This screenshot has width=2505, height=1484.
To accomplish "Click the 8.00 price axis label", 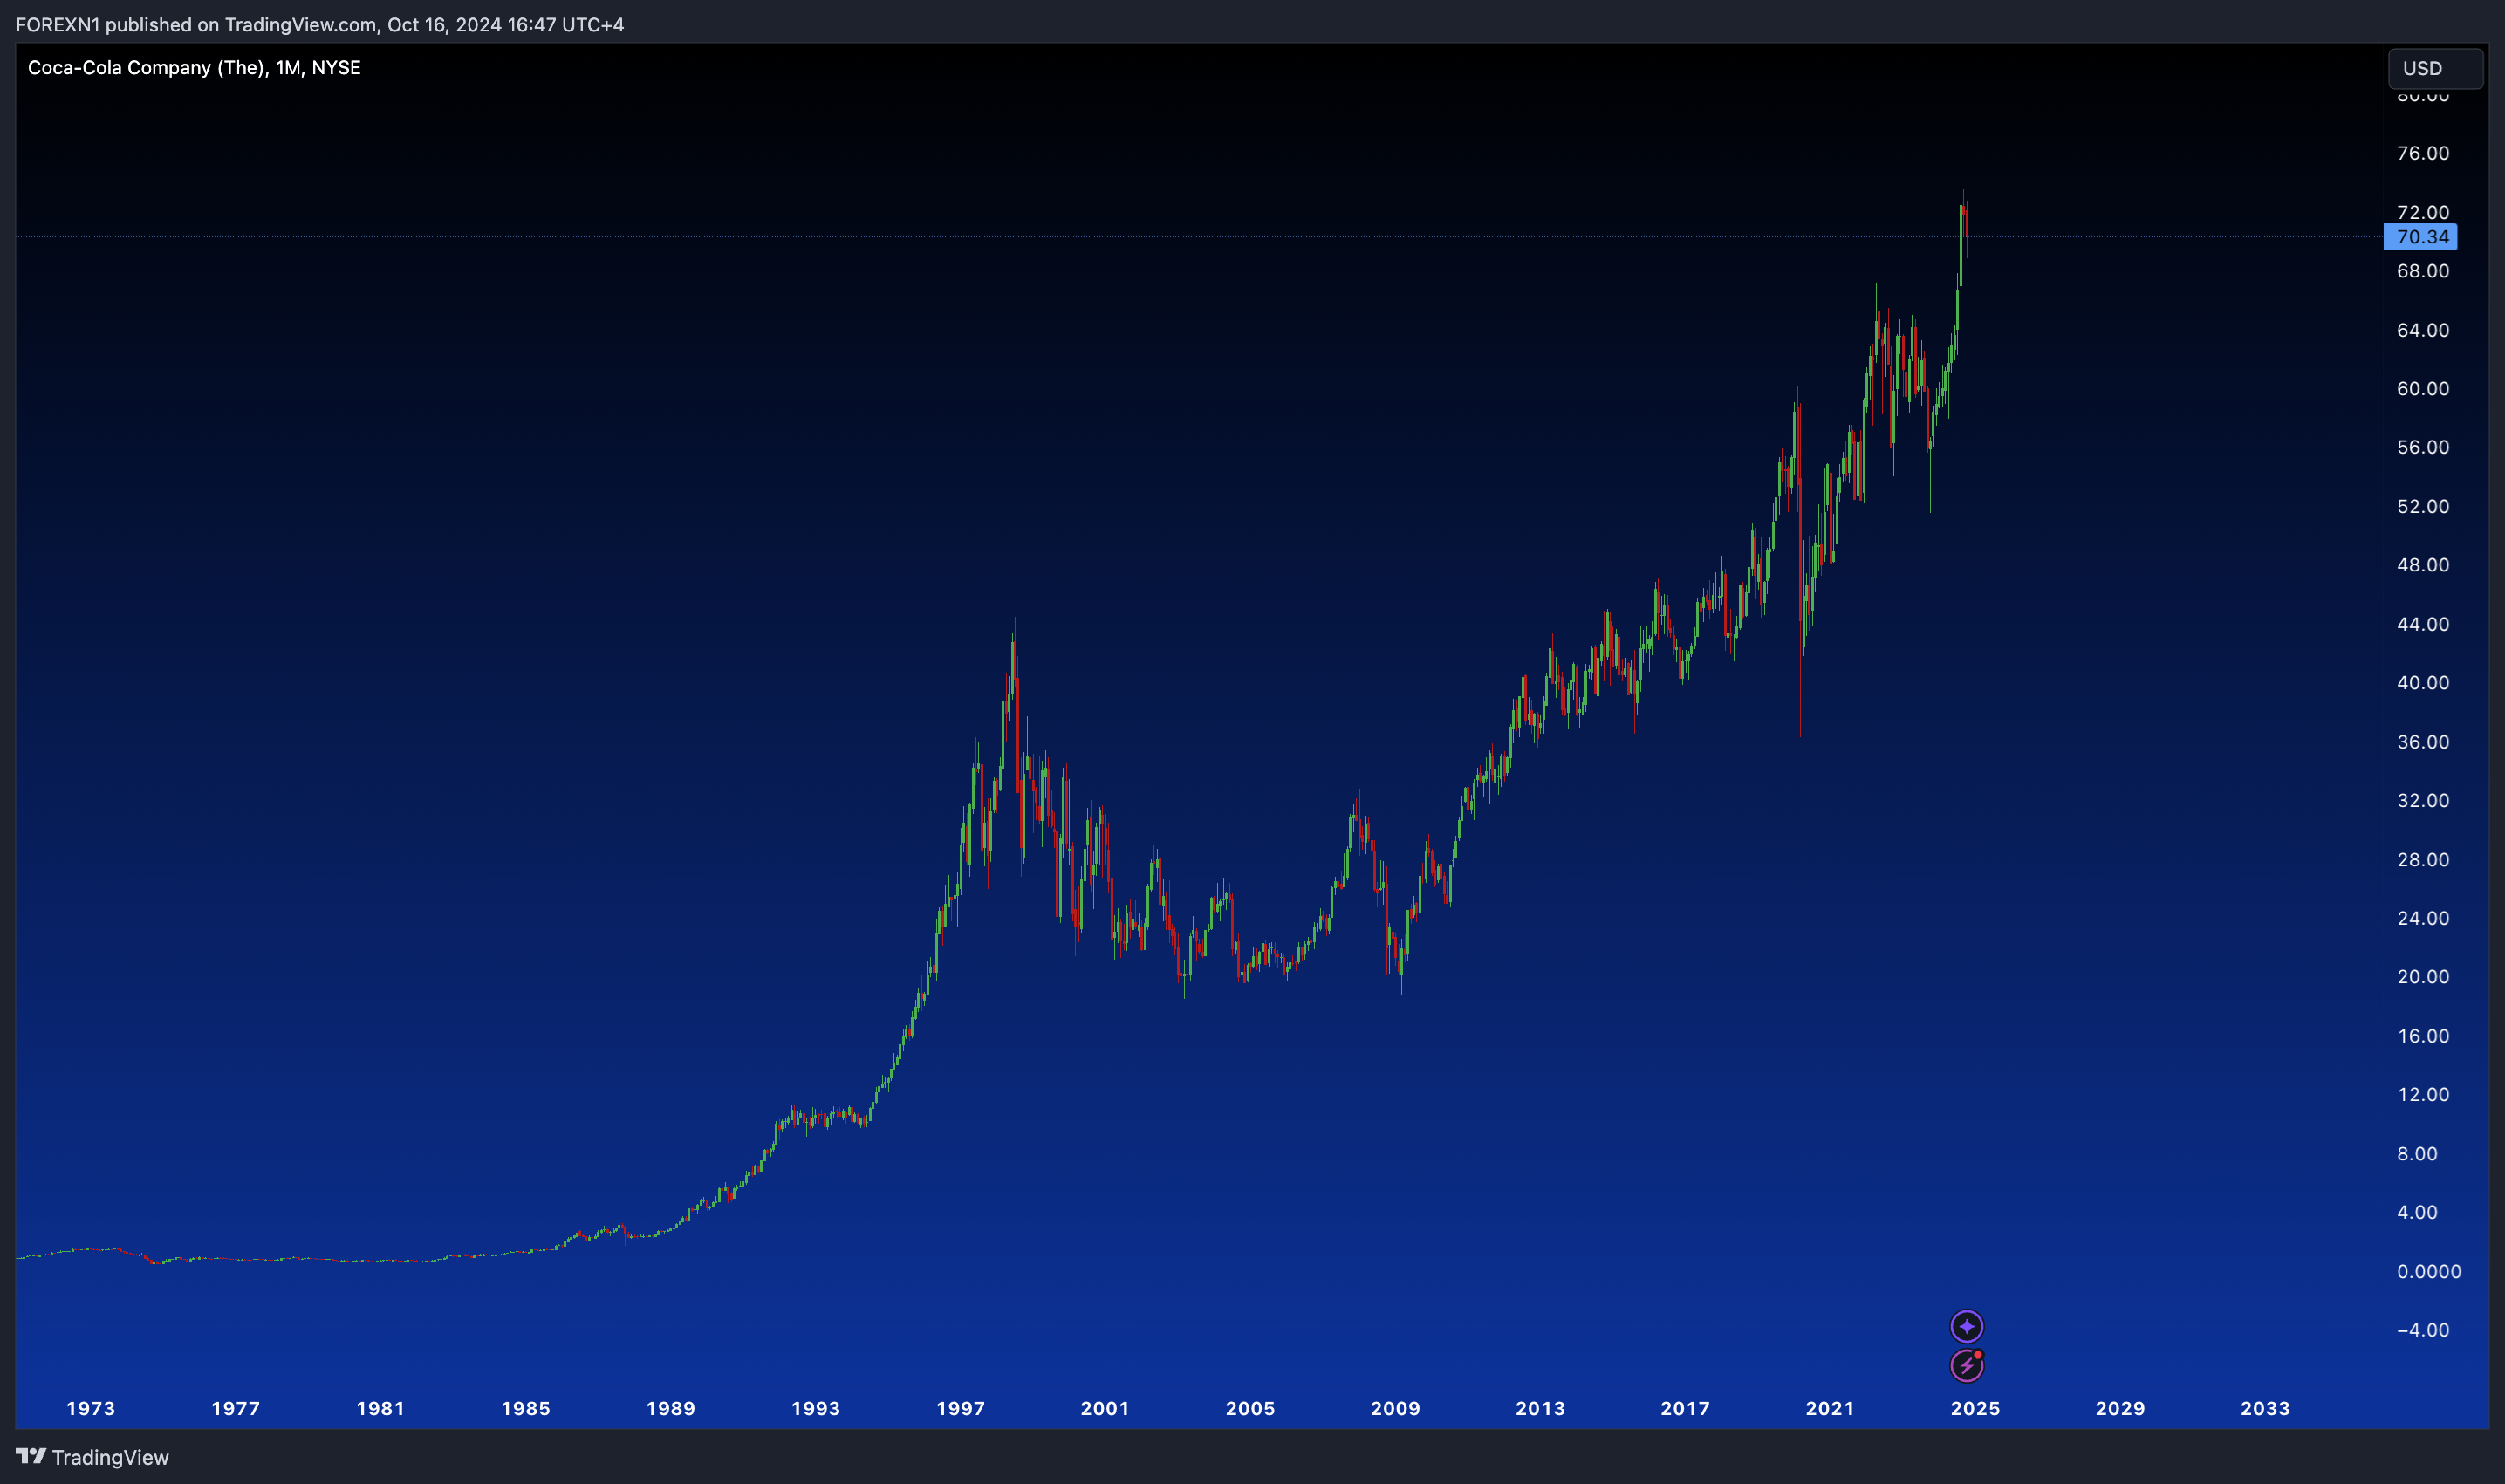I will tap(2417, 1153).
